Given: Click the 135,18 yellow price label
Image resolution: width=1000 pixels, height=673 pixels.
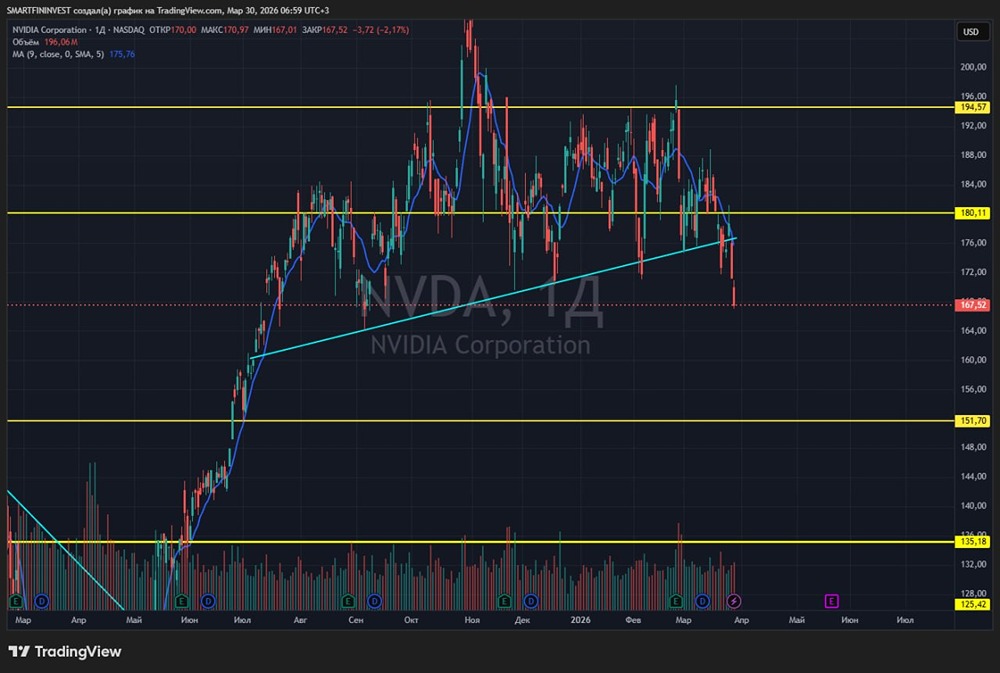Looking at the screenshot, I should (x=972, y=542).
